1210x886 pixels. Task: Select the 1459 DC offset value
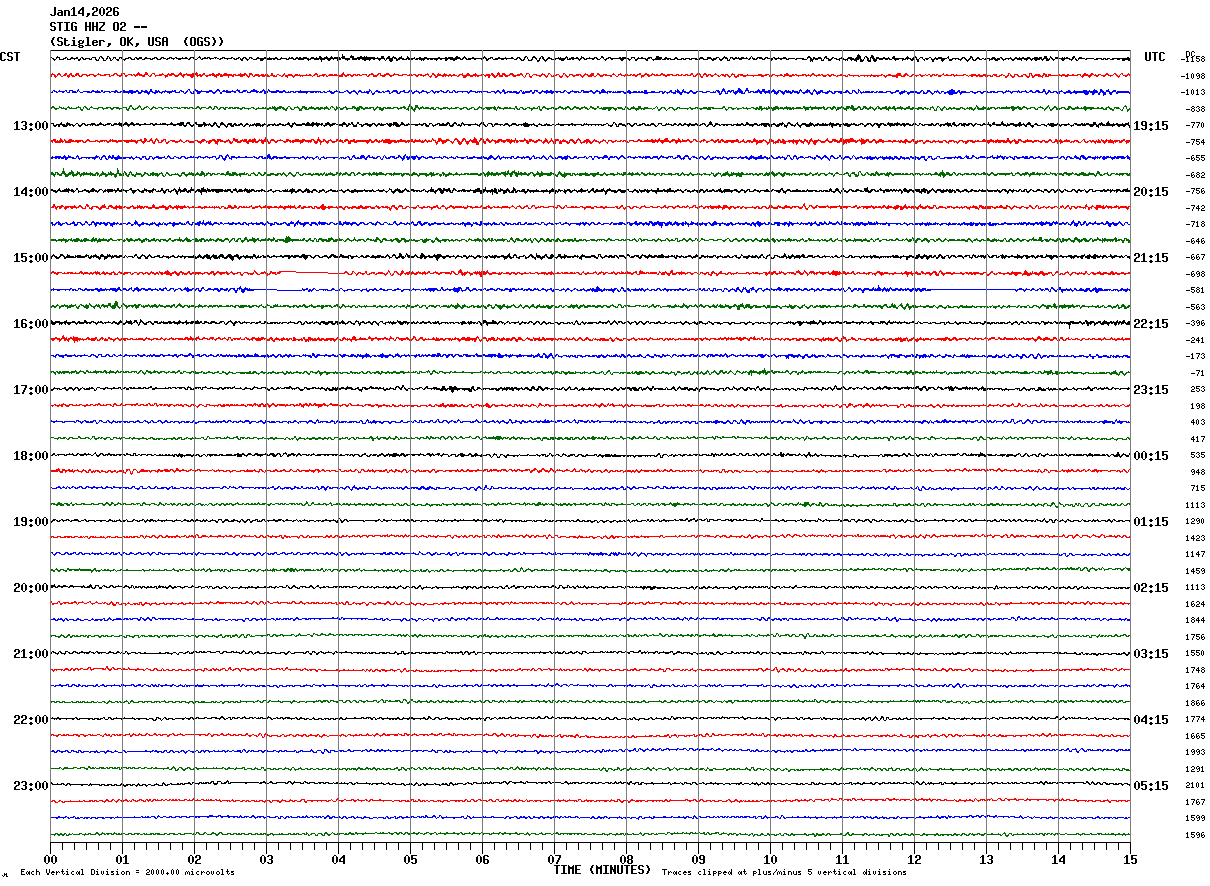point(1195,571)
